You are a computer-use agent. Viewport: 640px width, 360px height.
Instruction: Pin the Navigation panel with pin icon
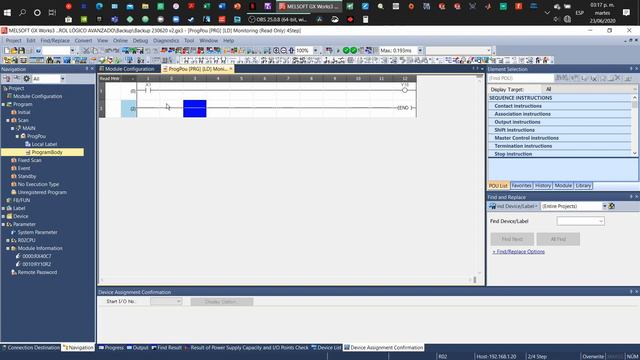pos(87,69)
